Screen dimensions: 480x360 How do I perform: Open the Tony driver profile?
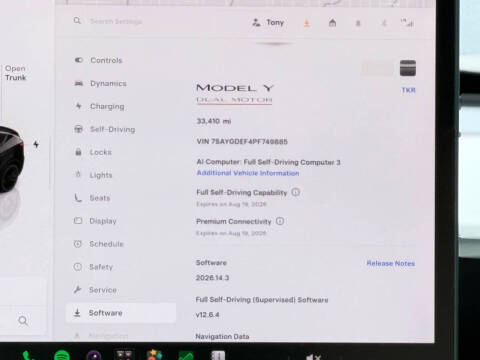pyautogui.click(x=268, y=23)
